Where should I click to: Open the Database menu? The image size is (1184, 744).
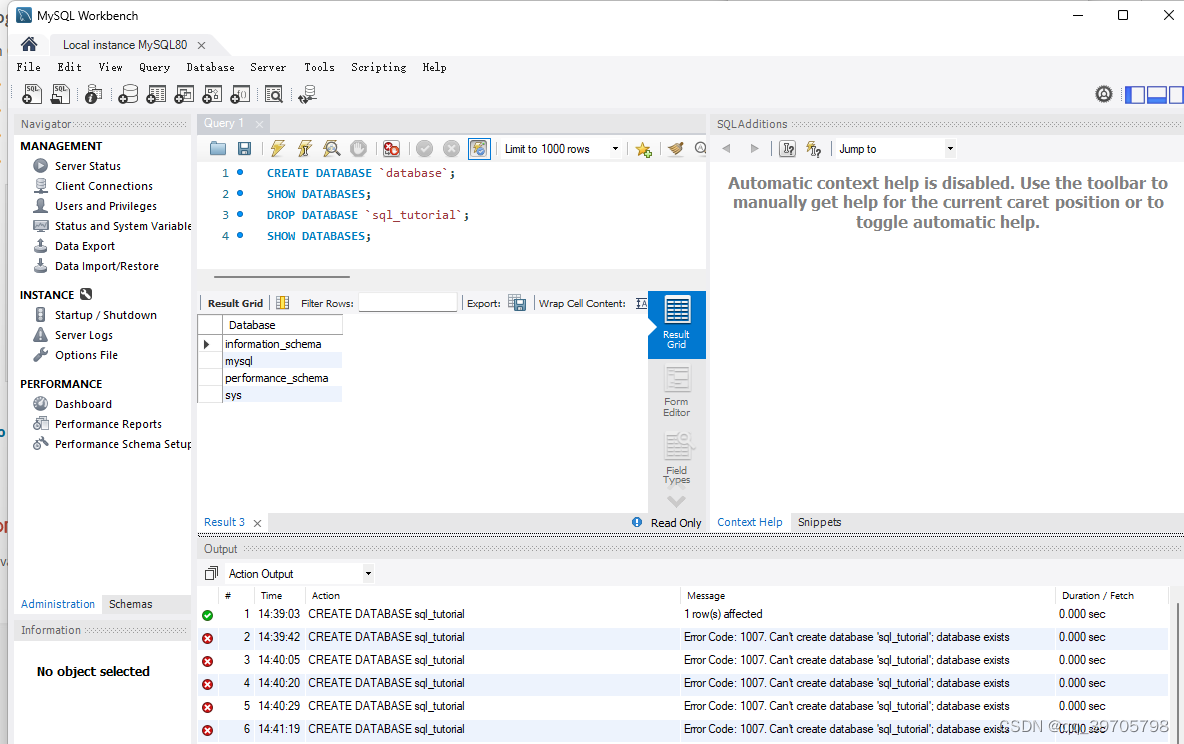pos(210,67)
